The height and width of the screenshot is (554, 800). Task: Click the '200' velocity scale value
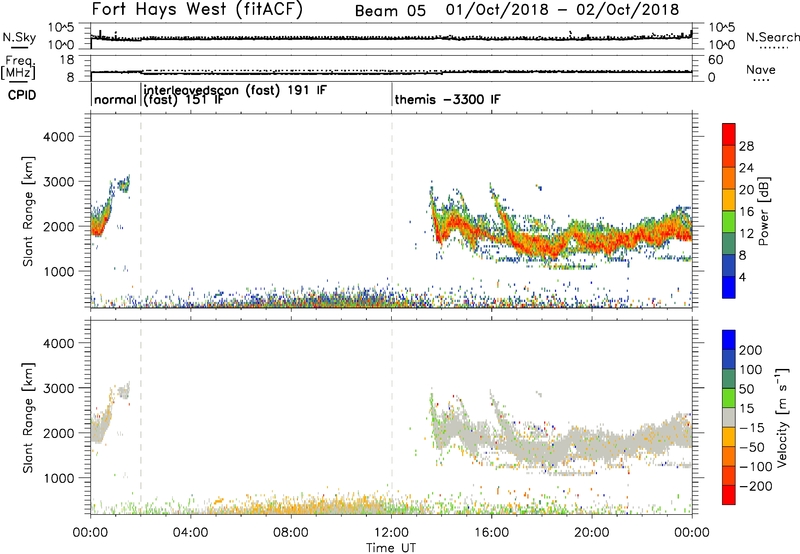point(751,350)
